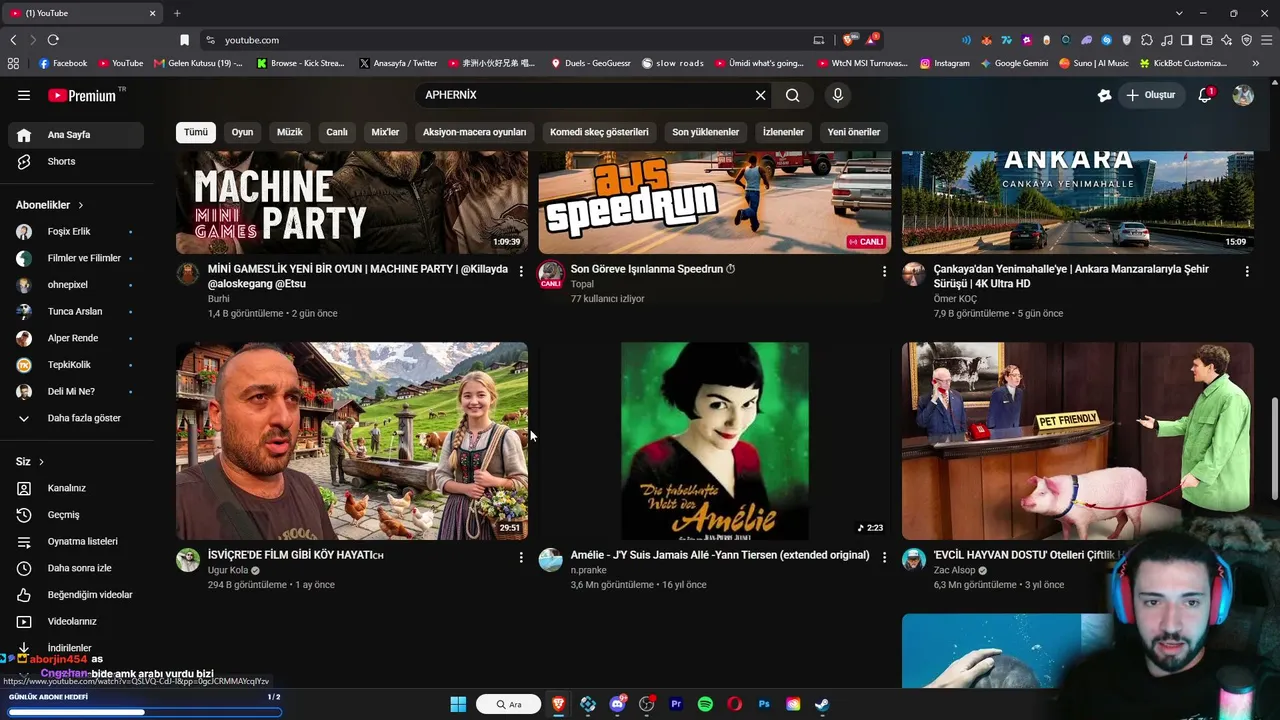This screenshot has height=720, width=1280.
Task: Open the Instagram bookmark
Action: click(944, 63)
